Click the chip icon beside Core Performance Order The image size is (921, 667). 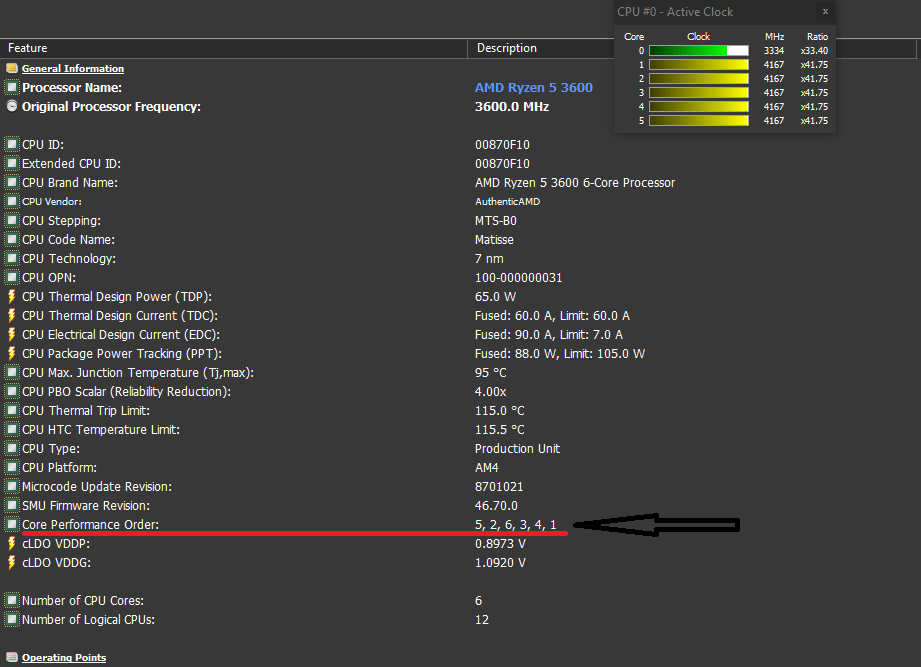coord(12,525)
